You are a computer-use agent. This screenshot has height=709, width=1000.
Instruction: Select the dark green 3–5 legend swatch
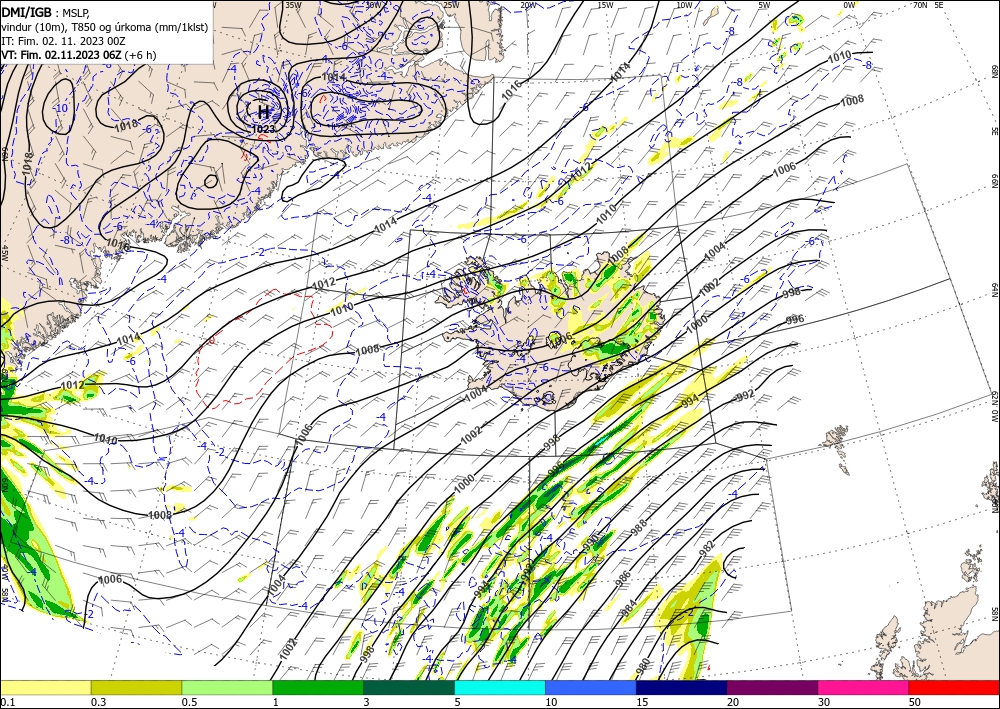pyautogui.click(x=409, y=687)
